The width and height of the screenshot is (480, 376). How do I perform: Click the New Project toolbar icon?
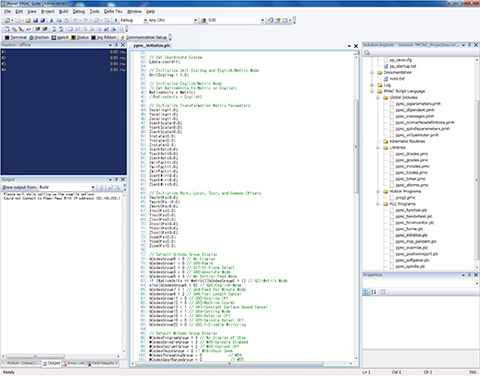coord(7,20)
